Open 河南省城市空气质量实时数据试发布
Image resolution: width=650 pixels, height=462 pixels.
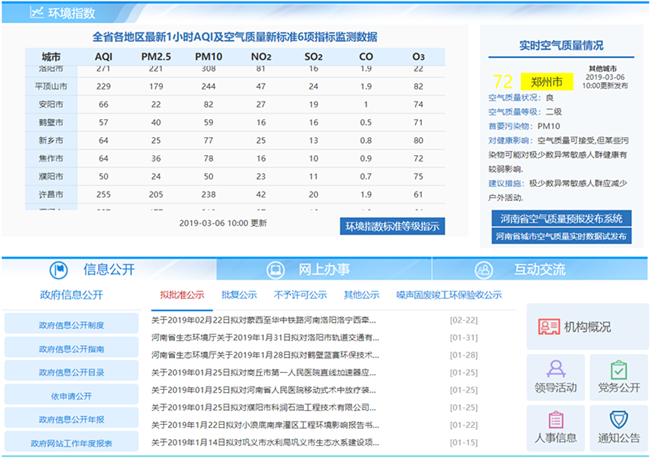(x=564, y=236)
